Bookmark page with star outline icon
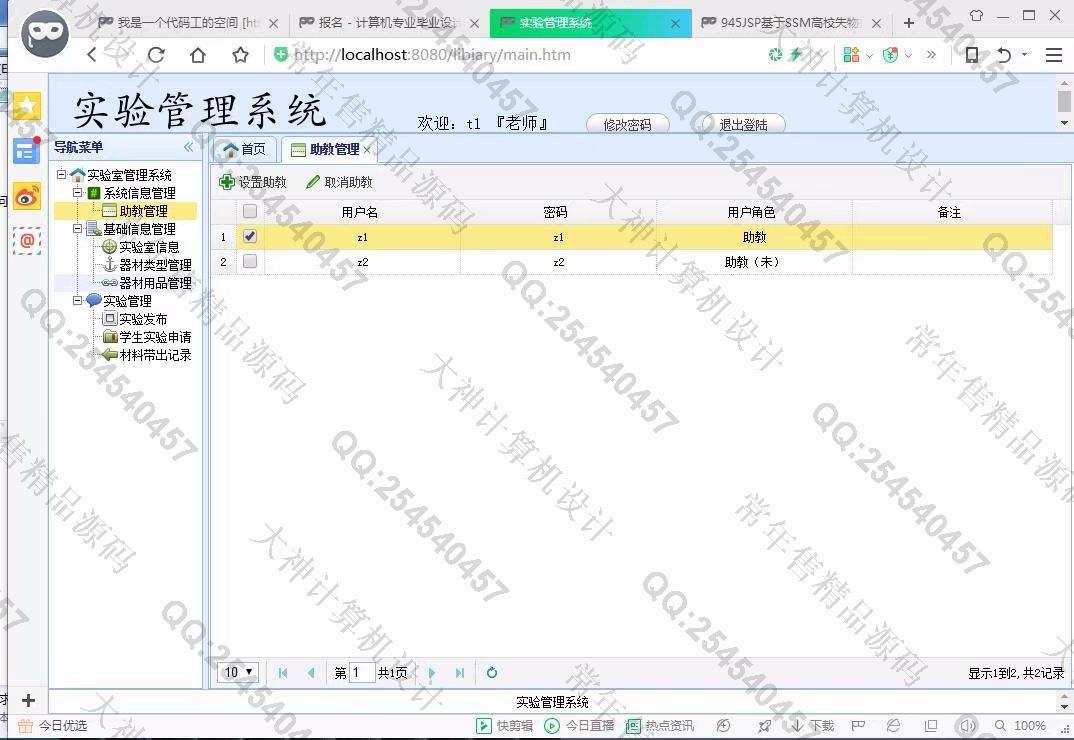Screen dimensions: 1074x740 (240, 55)
